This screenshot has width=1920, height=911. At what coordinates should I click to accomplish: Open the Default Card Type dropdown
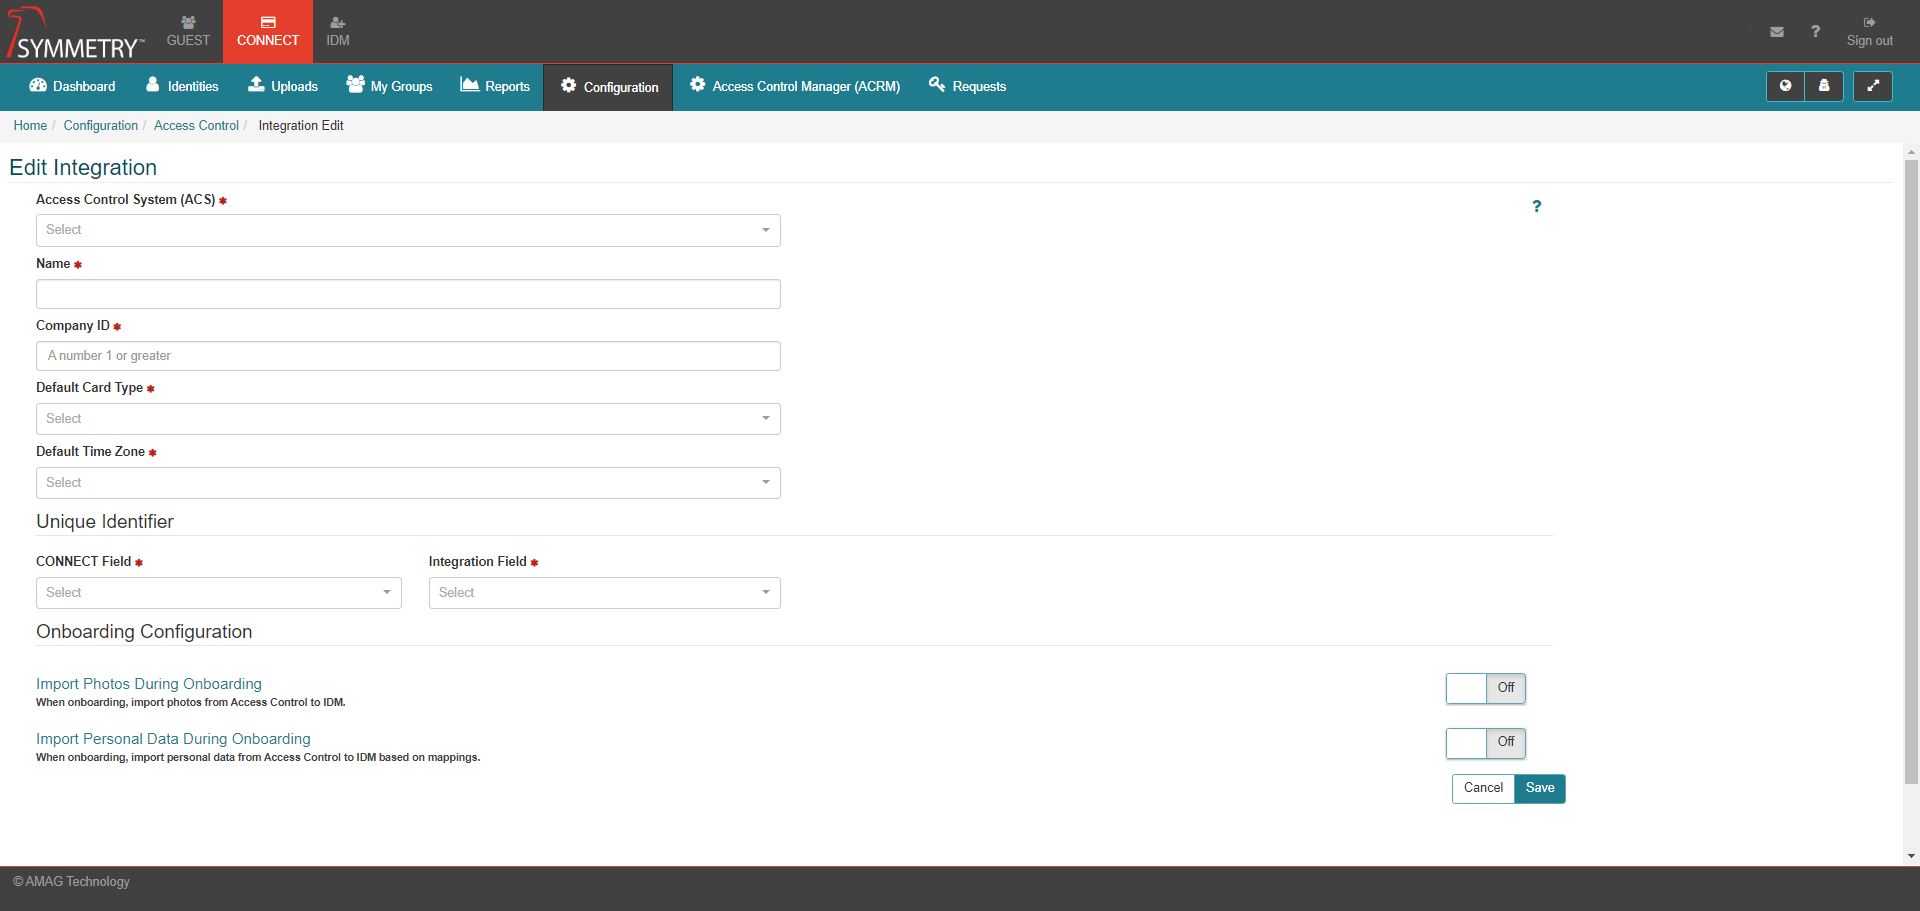pyautogui.click(x=408, y=419)
